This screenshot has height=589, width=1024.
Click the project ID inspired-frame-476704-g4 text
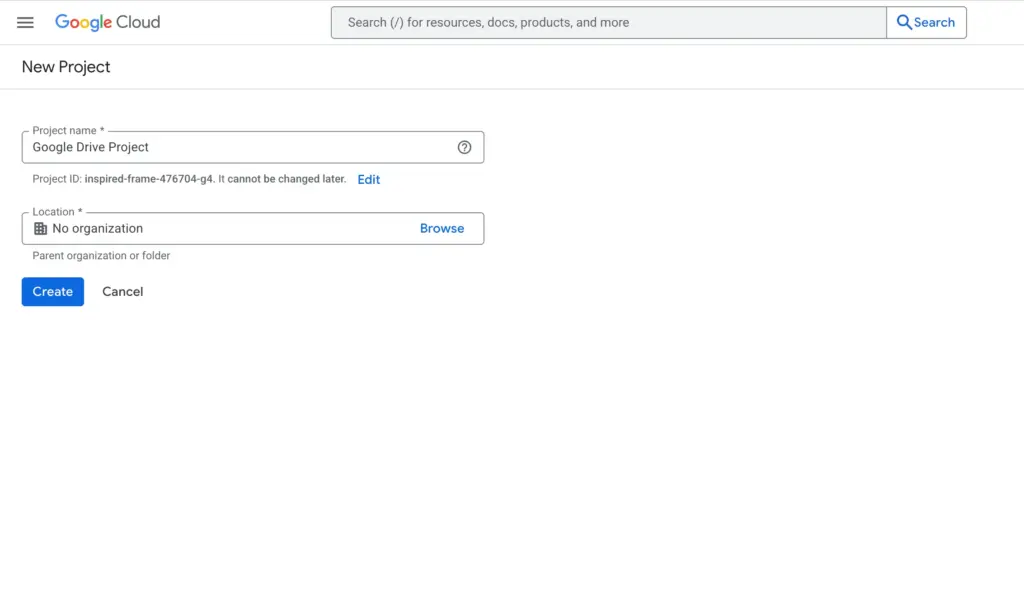pyautogui.click(x=149, y=179)
